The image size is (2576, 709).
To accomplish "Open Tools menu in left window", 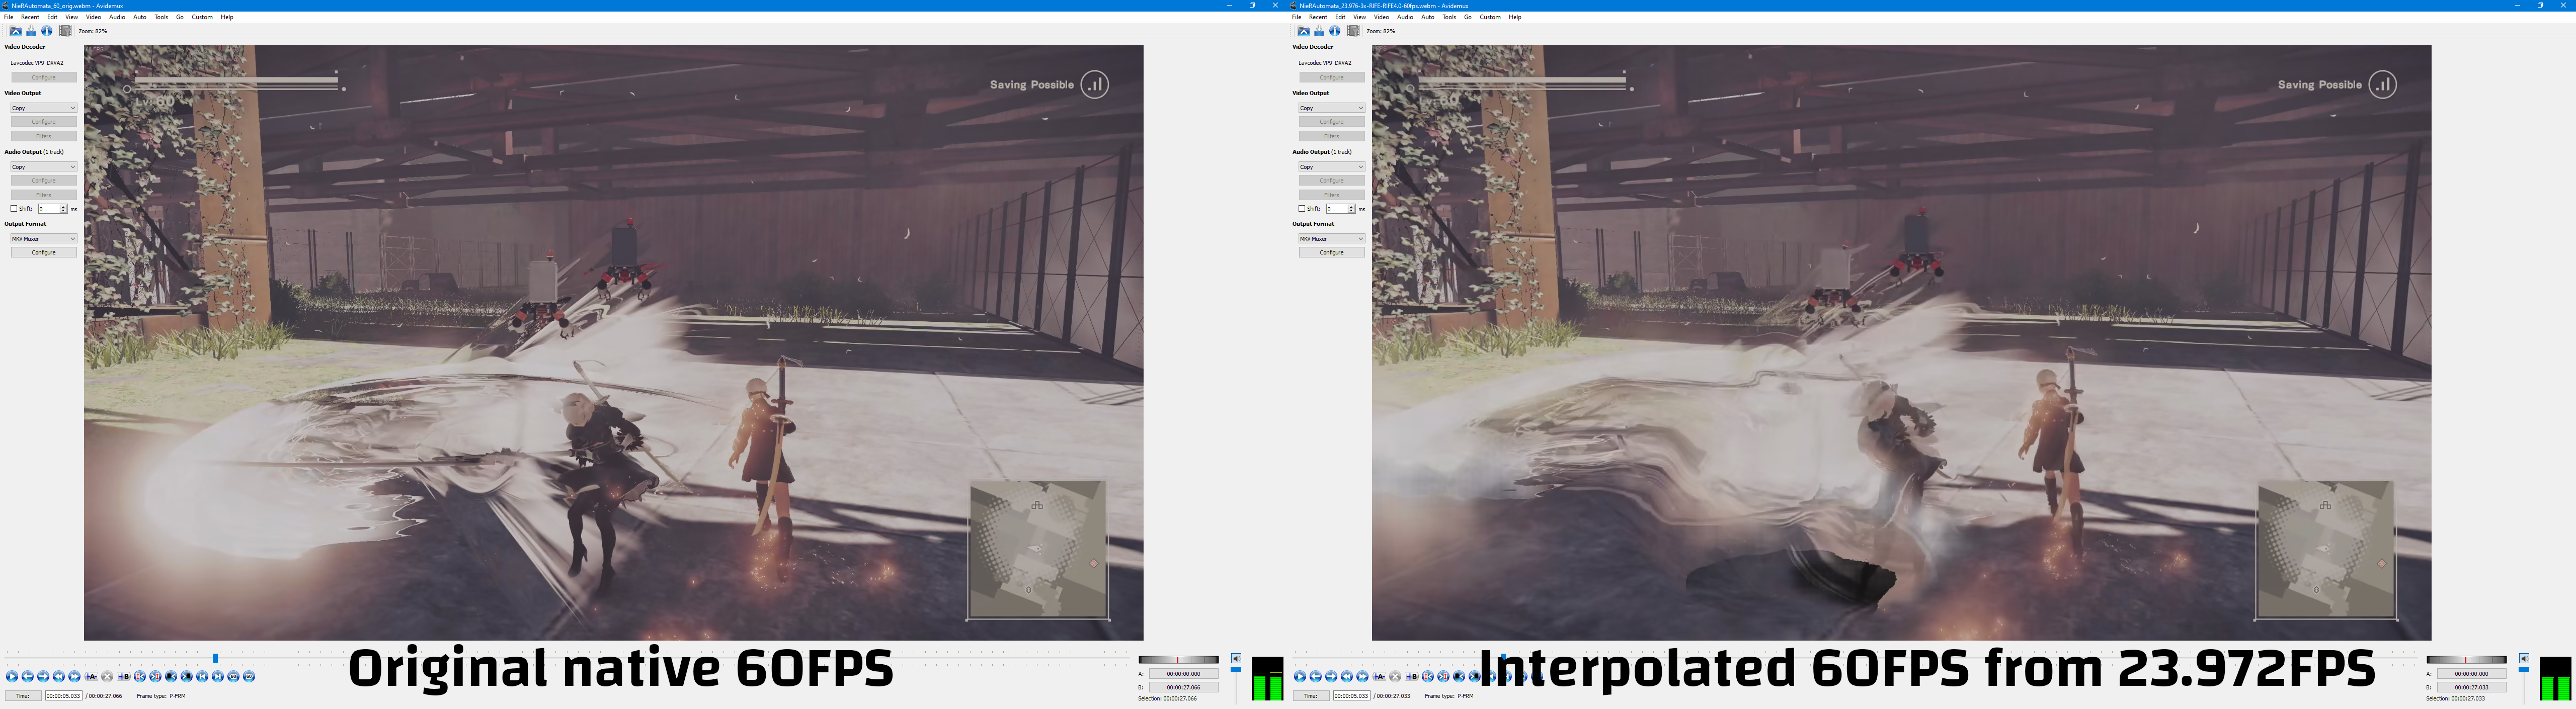I will pos(161,17).
